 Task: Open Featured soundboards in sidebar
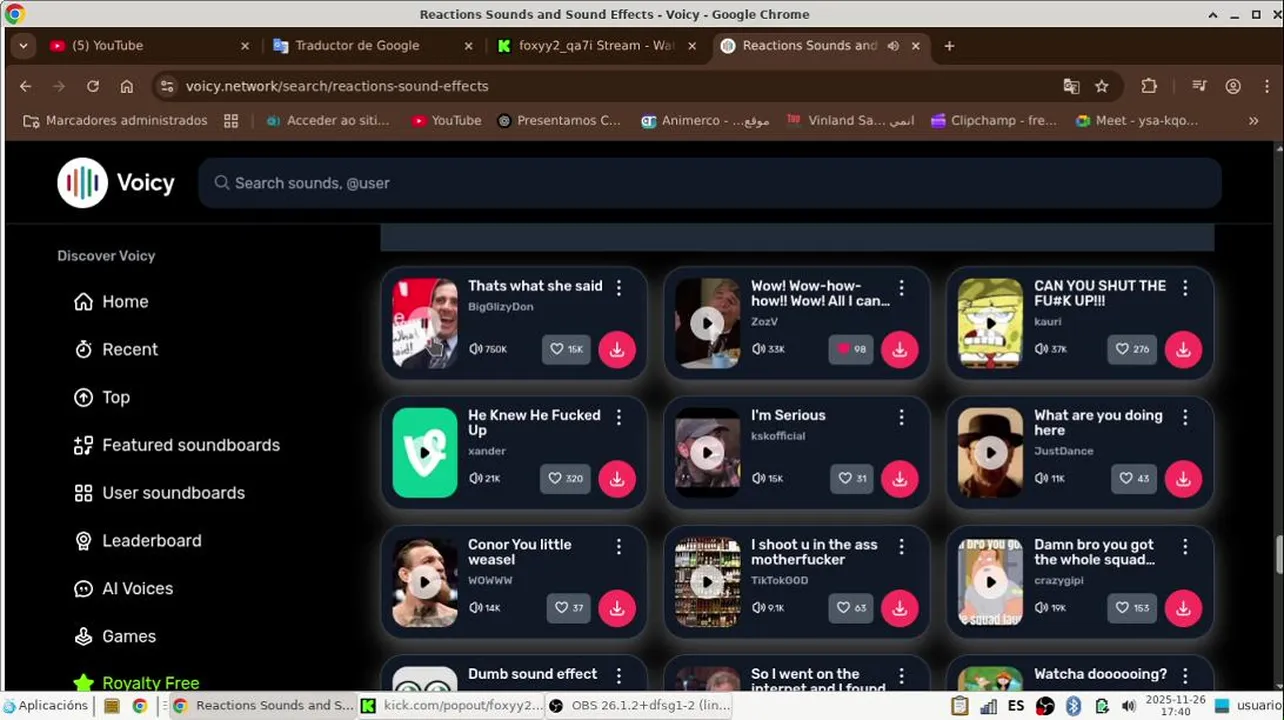pos(177,445)
